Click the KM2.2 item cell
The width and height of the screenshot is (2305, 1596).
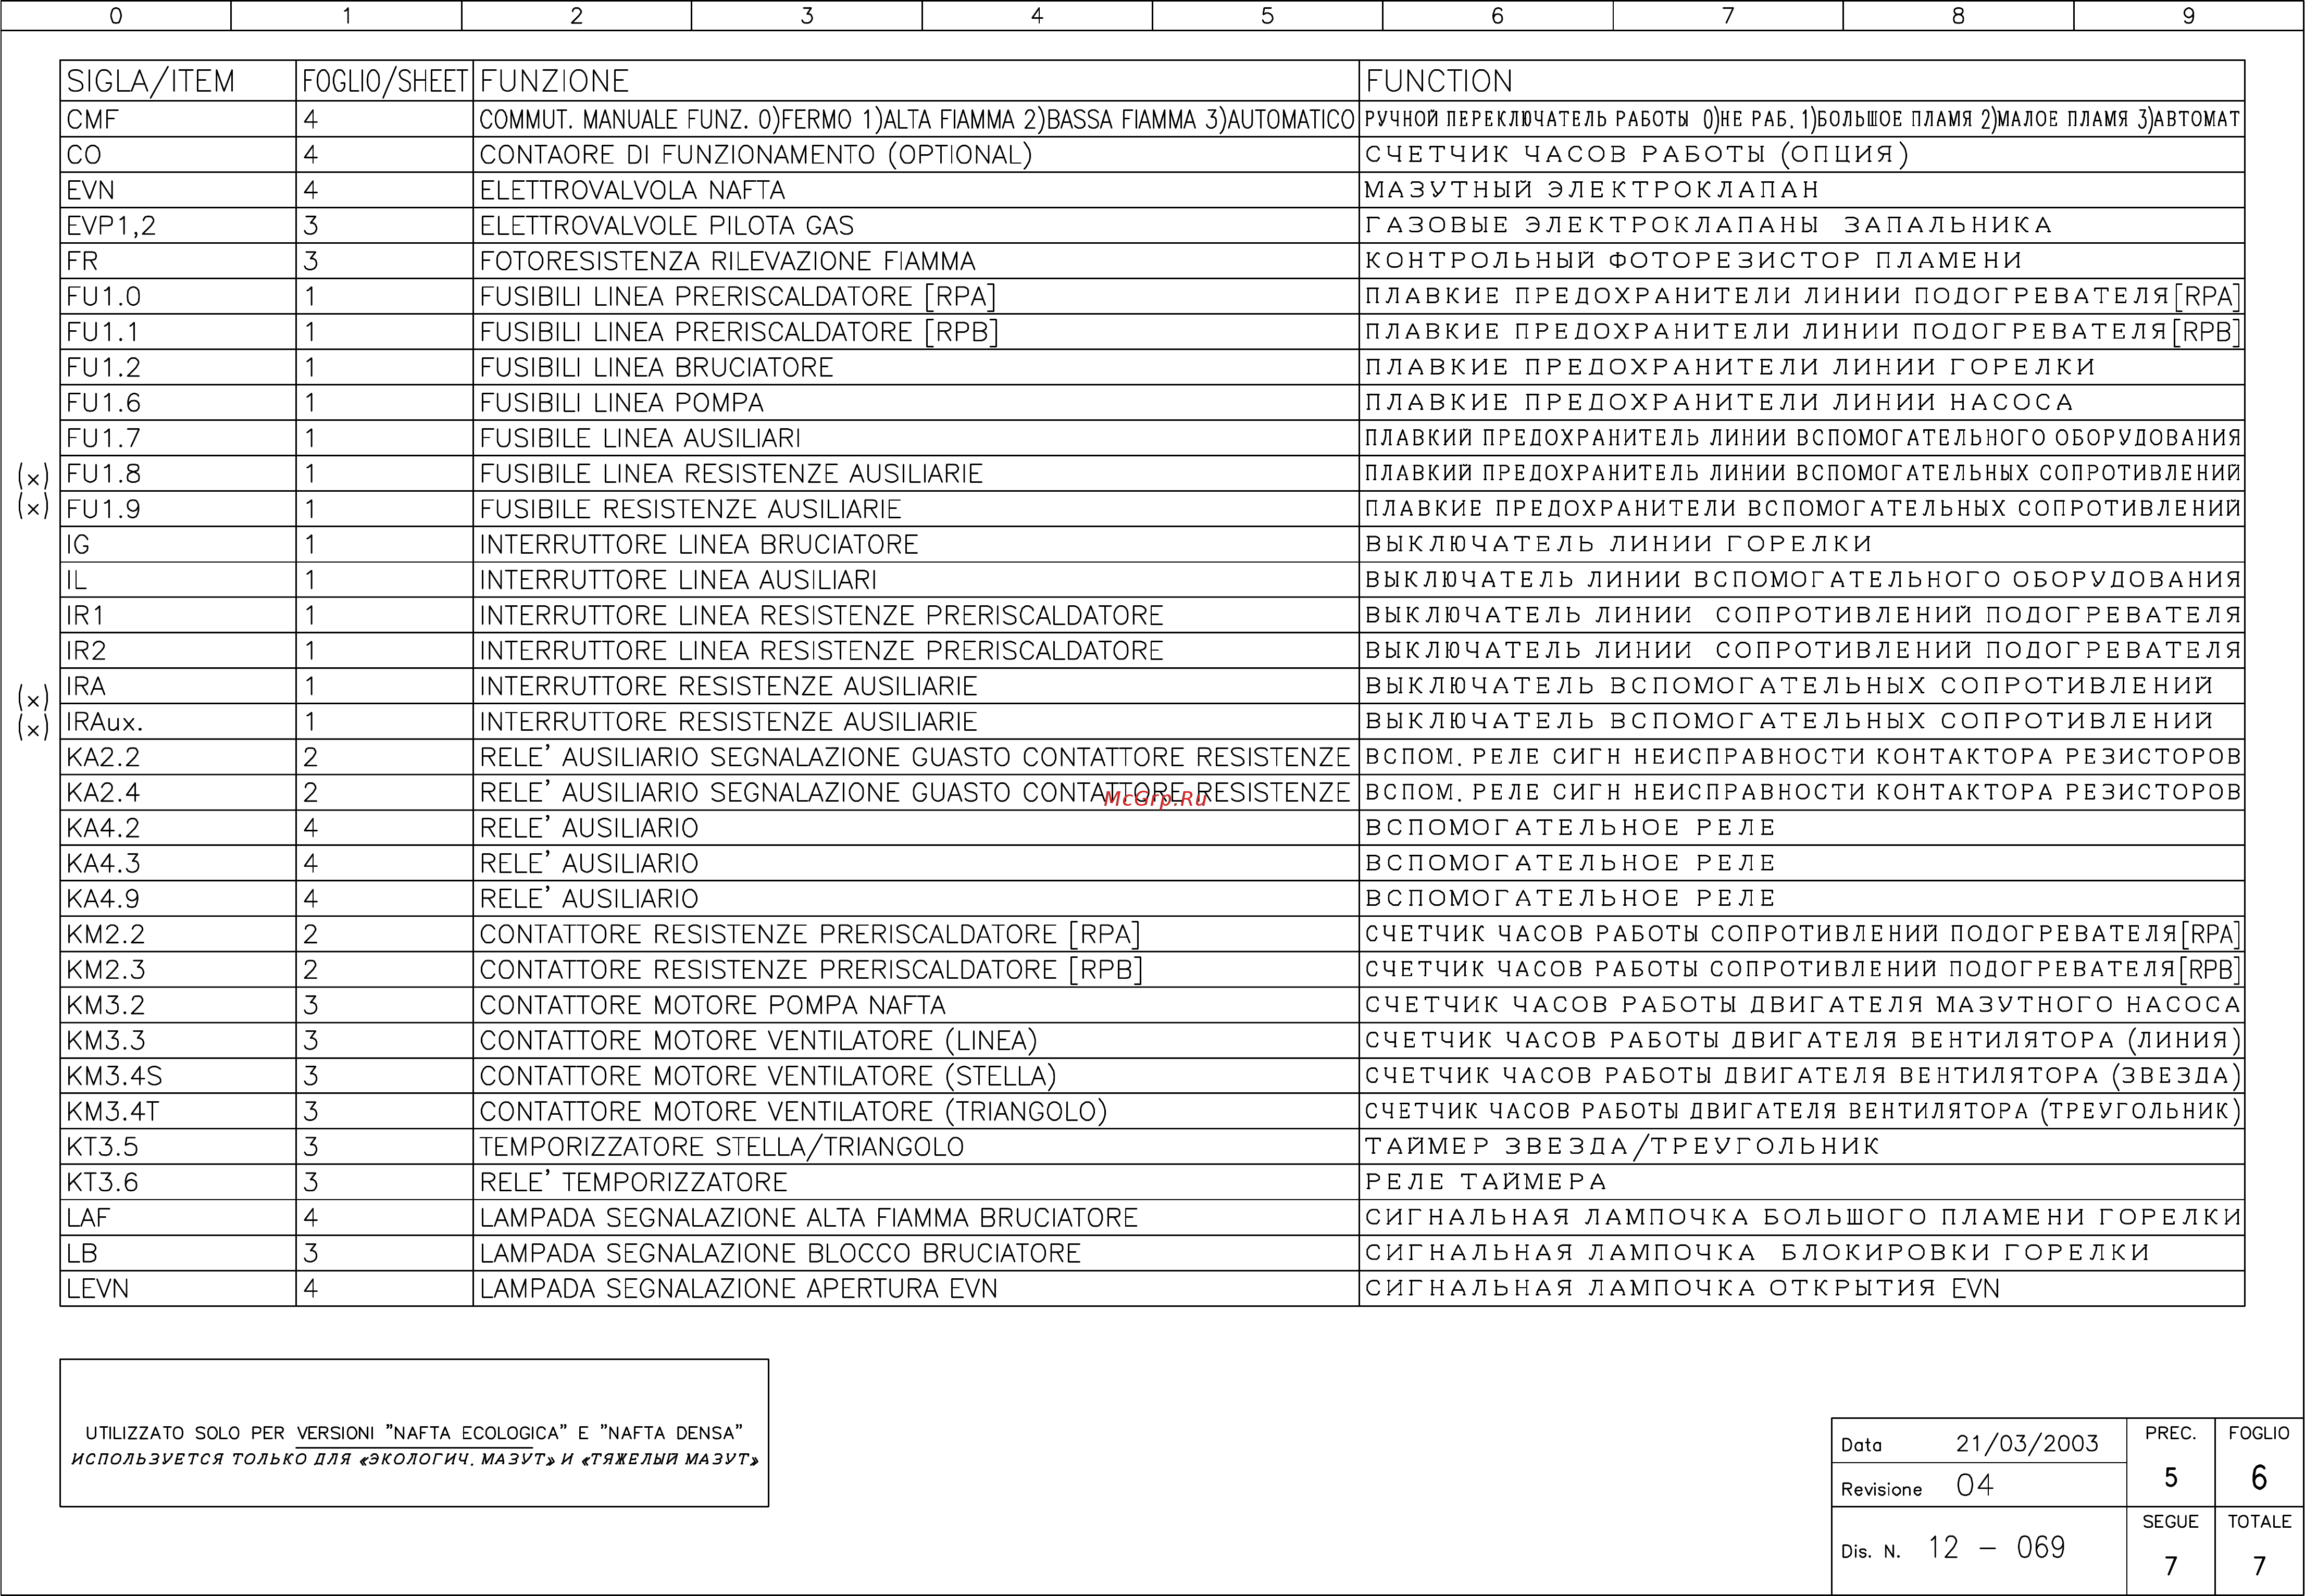click(x=177, y=934)
